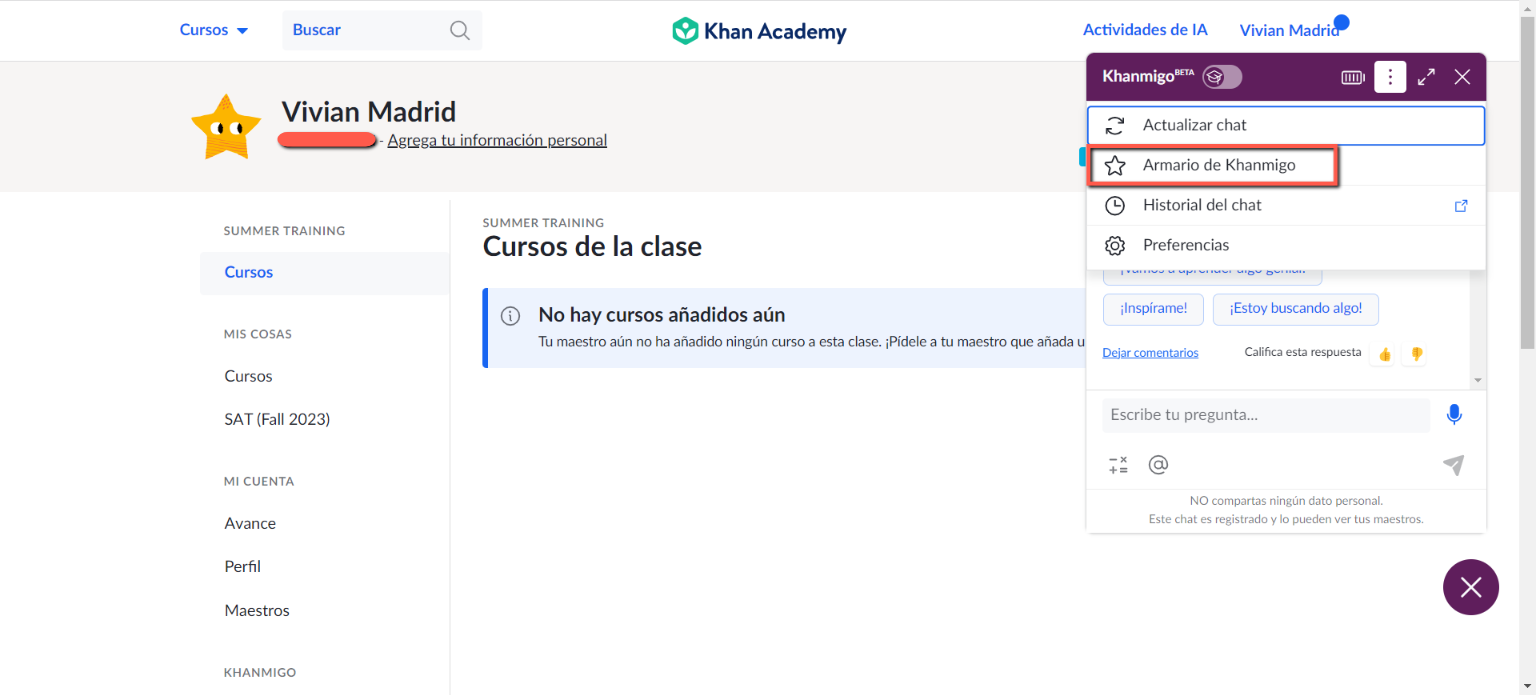Click the round purple X Khanmigo button
Screen dimensions: 1536x695
(1471, 587)
